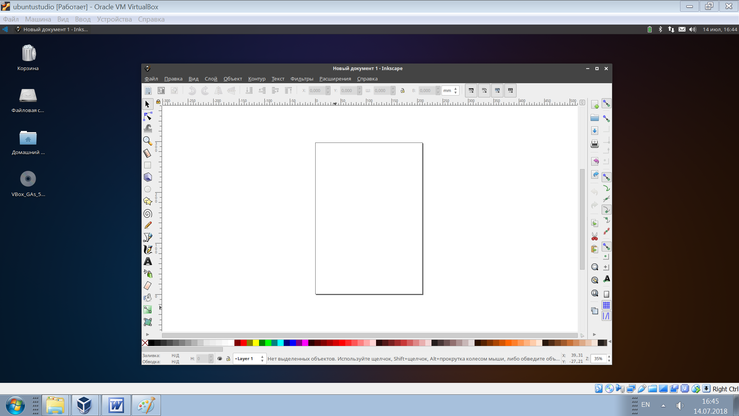Select the Ellipse tool

coord(148,189)
